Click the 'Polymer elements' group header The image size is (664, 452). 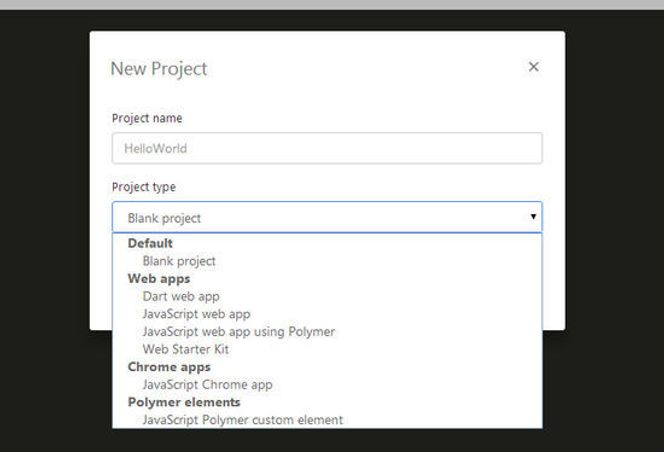(184, 402)
